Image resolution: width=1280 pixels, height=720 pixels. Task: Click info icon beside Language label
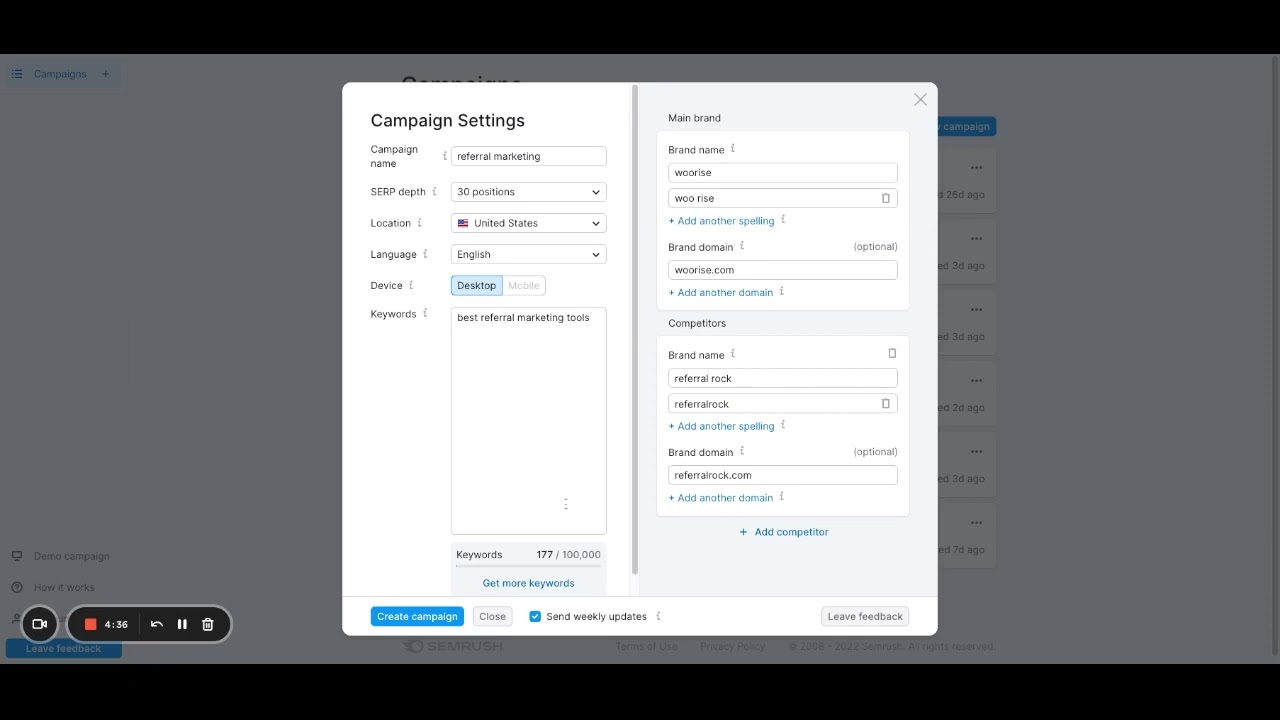point(425,254)
